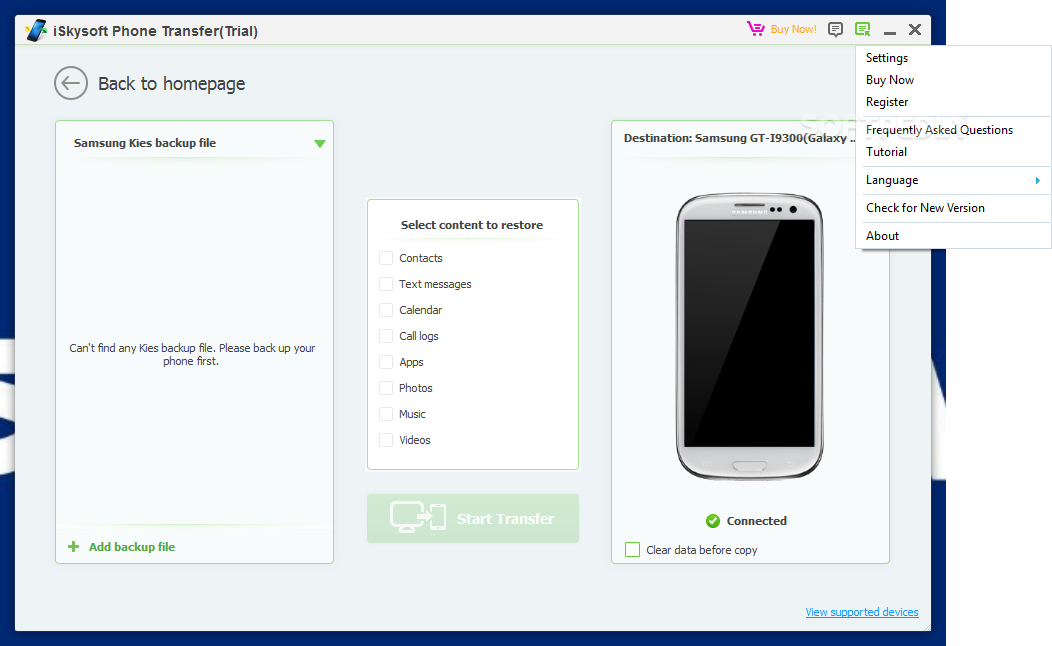
Task: Click the Can't find any Kies backup message
Action: pos(192,354)
